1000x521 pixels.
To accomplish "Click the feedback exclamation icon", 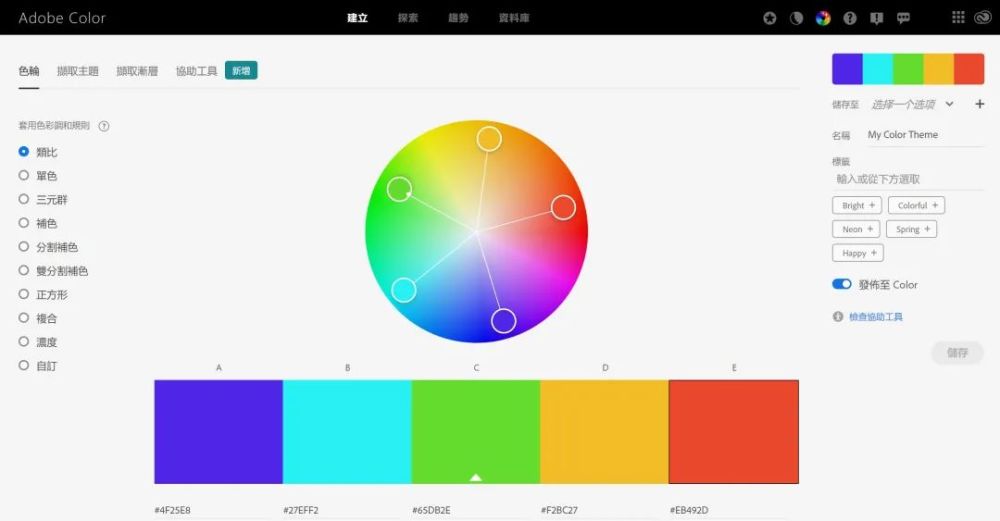I will [876, 18].
